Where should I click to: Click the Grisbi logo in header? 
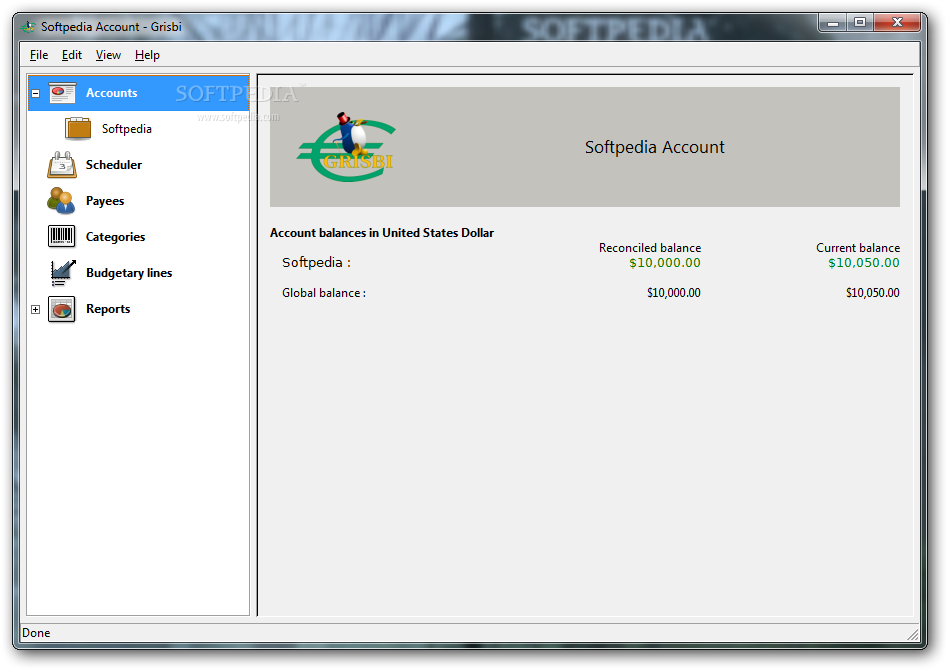(x=346, y=147)
